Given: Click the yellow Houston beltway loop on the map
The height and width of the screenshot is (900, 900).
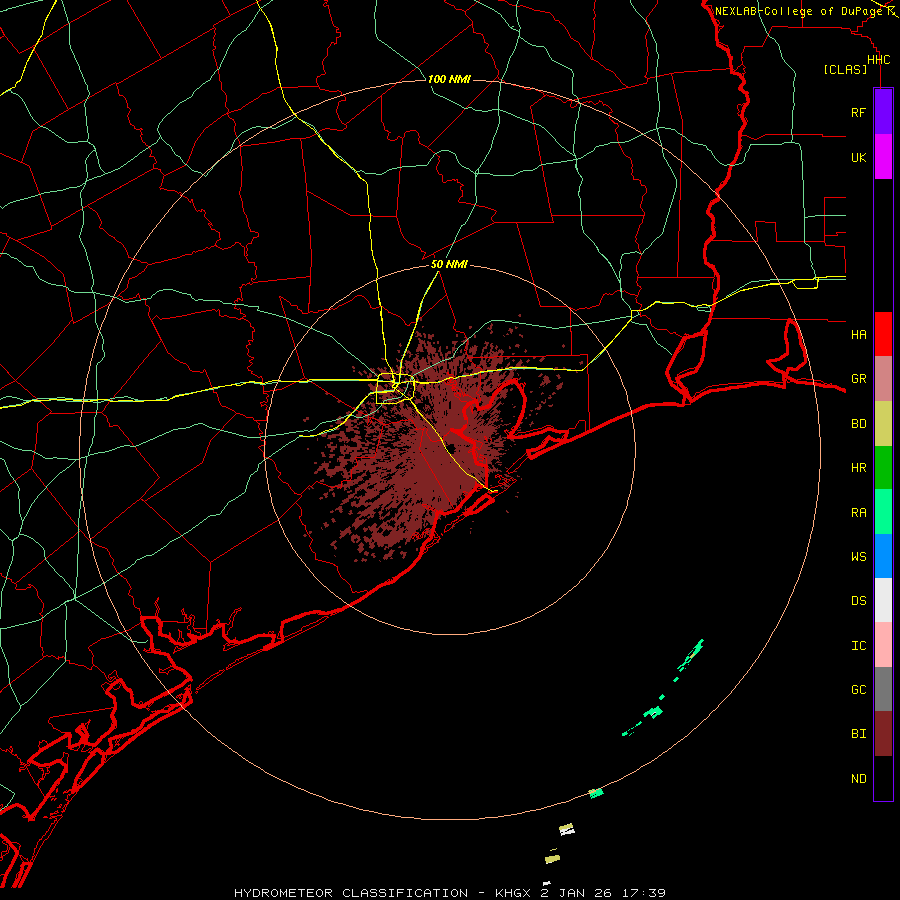Looking at the screenshot, I should click(395, 389).
